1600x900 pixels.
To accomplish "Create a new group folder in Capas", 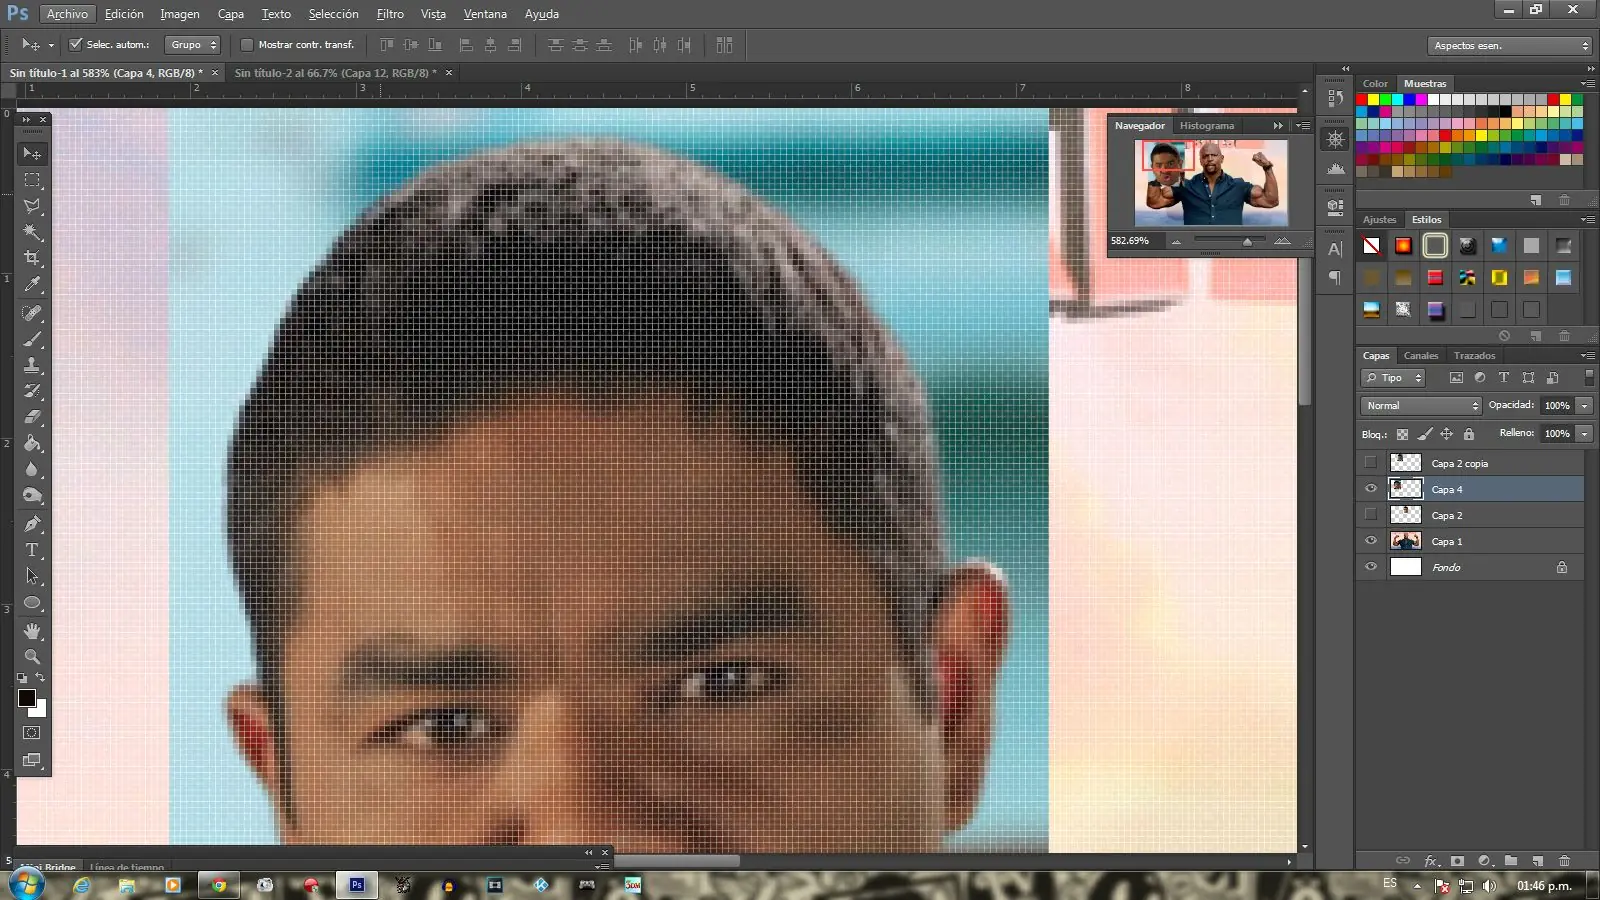I will 1511,861.
